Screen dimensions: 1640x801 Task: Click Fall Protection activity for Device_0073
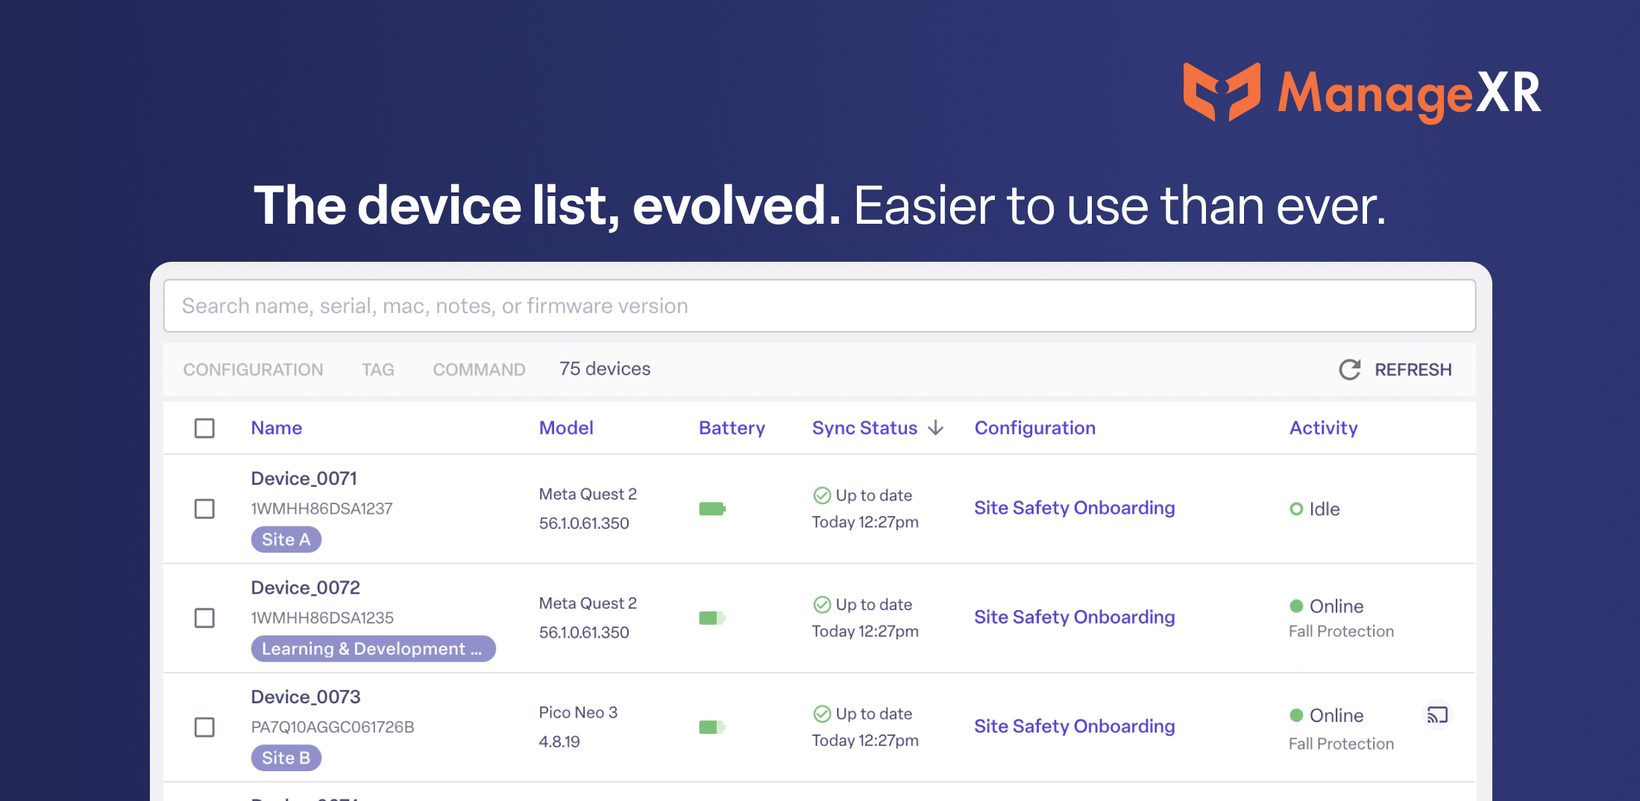(x=1341, y=744)
